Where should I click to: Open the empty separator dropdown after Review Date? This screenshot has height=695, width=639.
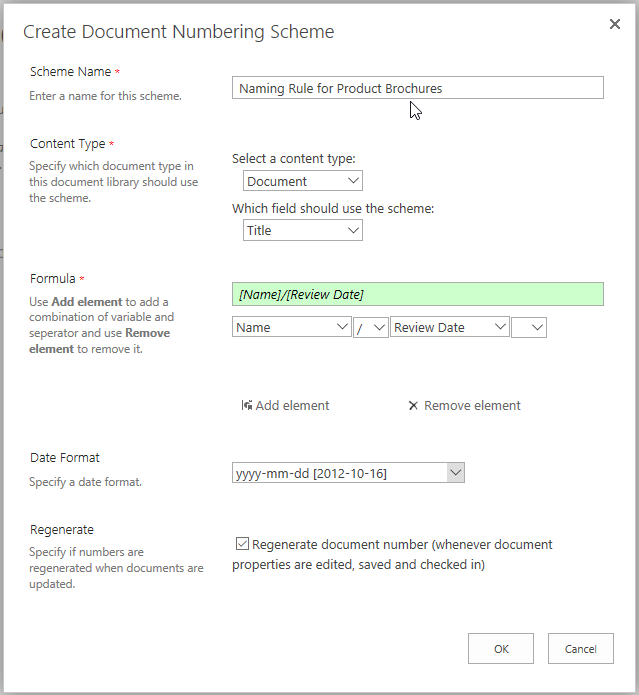[529, 328]
